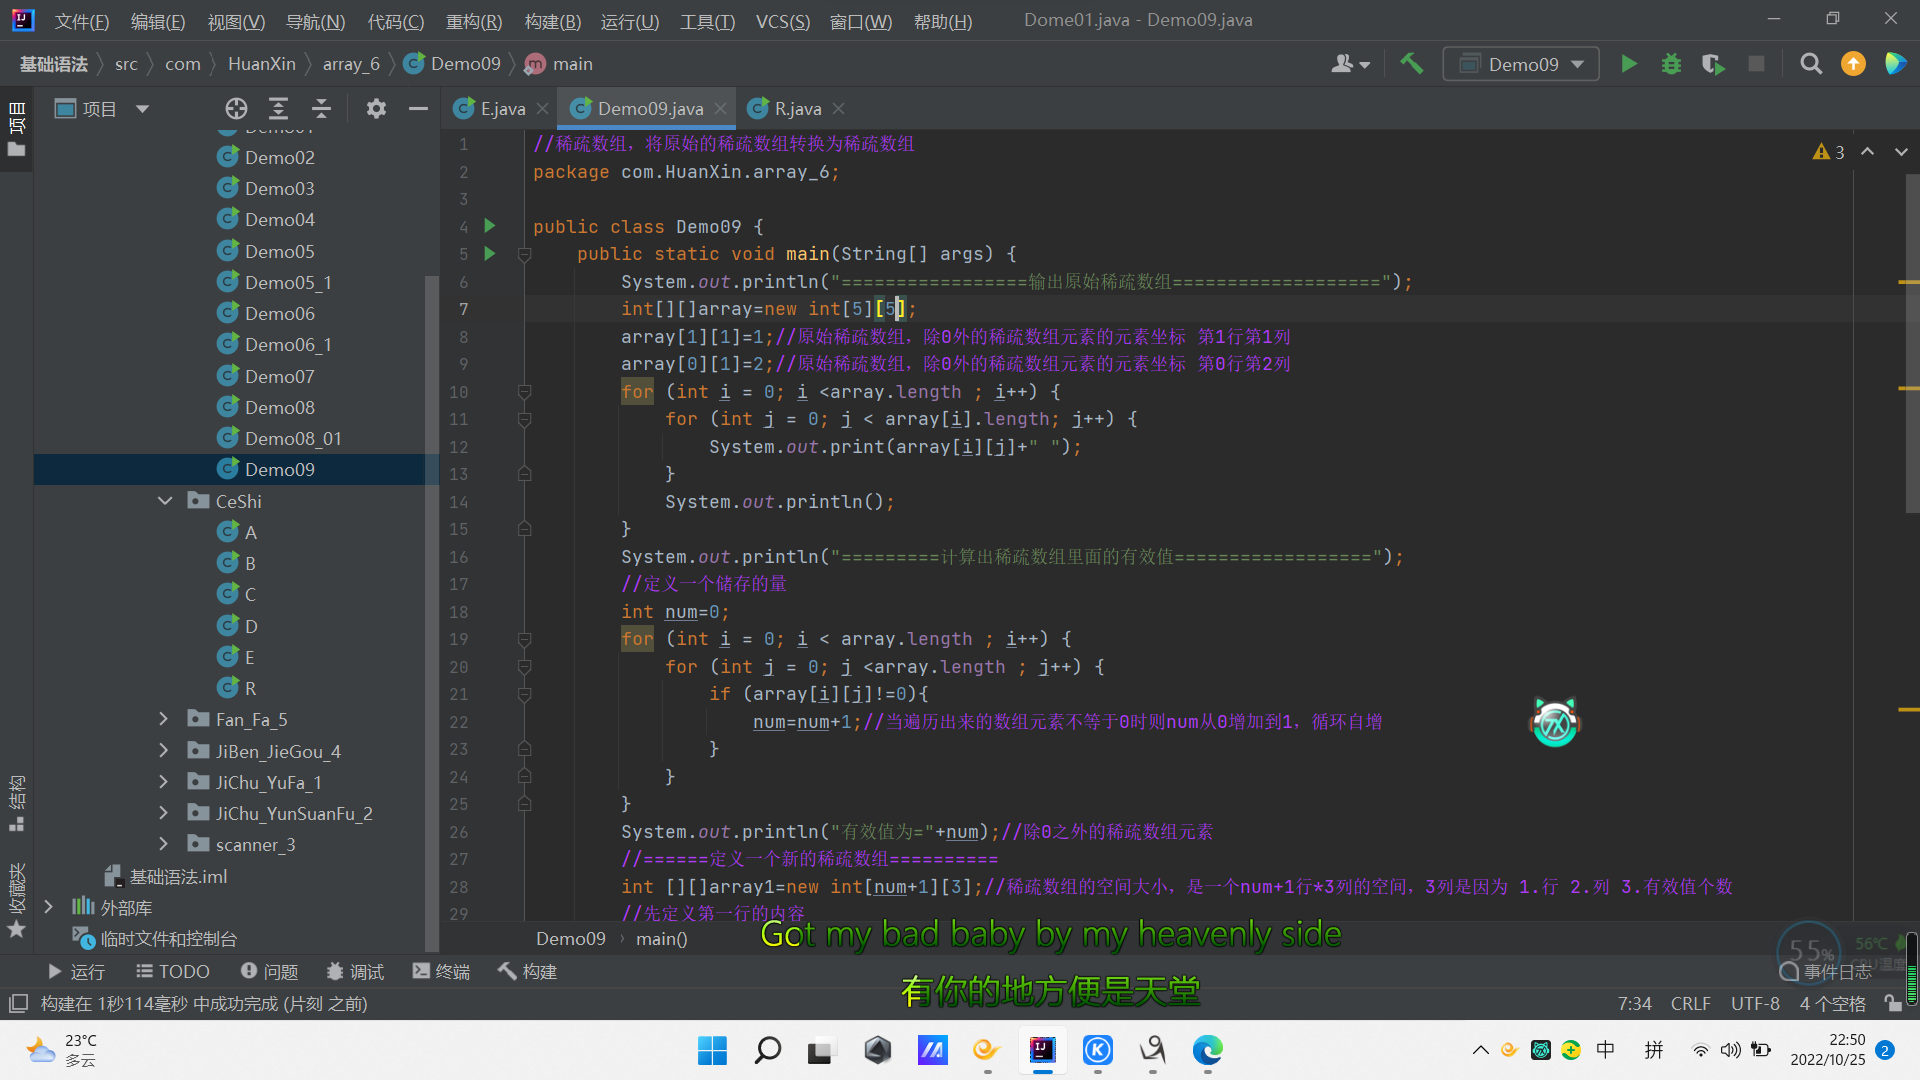Open the Demo09 run configuration dropdown

coord(1521,64)
